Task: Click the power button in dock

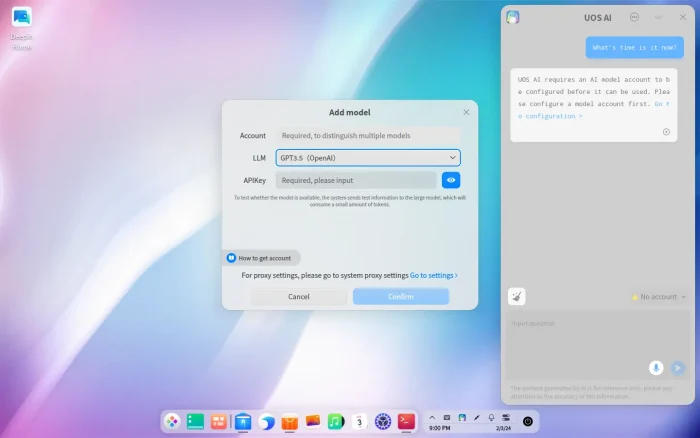Action: [x=528, y=422]
